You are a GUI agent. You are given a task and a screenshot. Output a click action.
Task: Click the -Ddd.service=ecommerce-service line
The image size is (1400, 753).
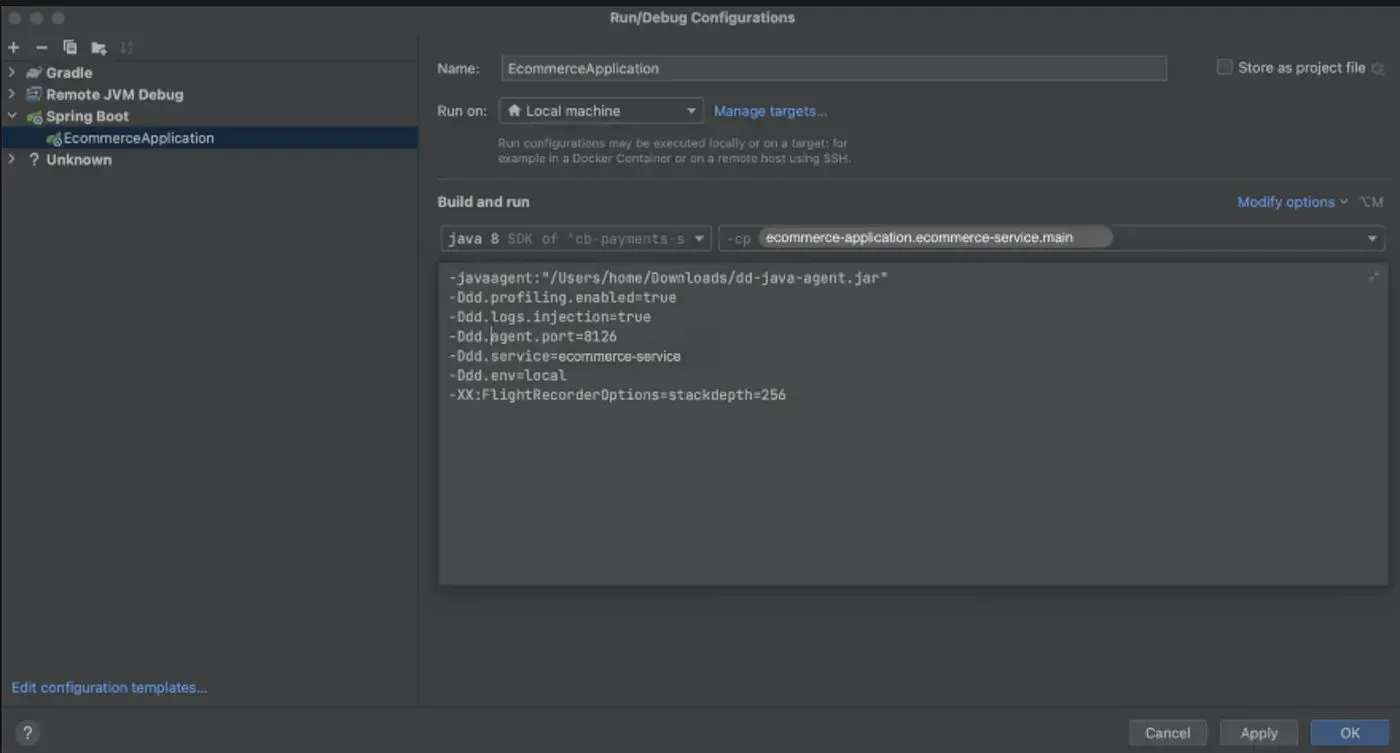565,356
